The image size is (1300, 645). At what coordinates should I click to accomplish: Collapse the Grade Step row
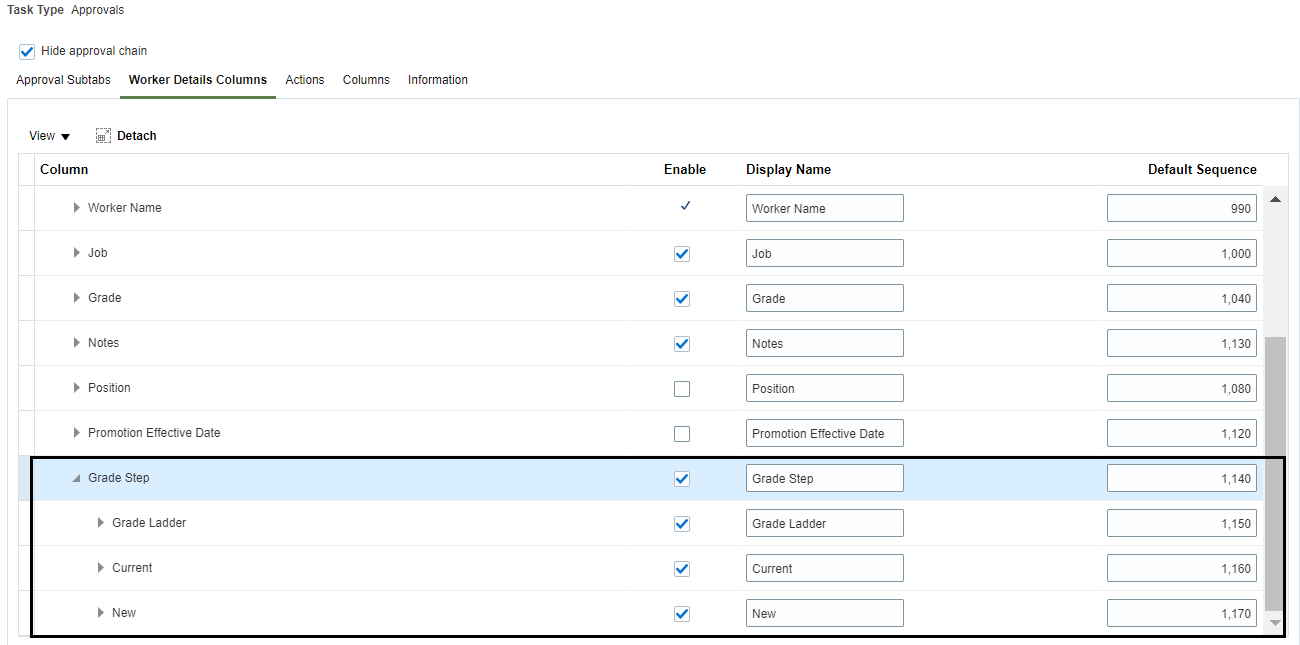pos(77,478)
